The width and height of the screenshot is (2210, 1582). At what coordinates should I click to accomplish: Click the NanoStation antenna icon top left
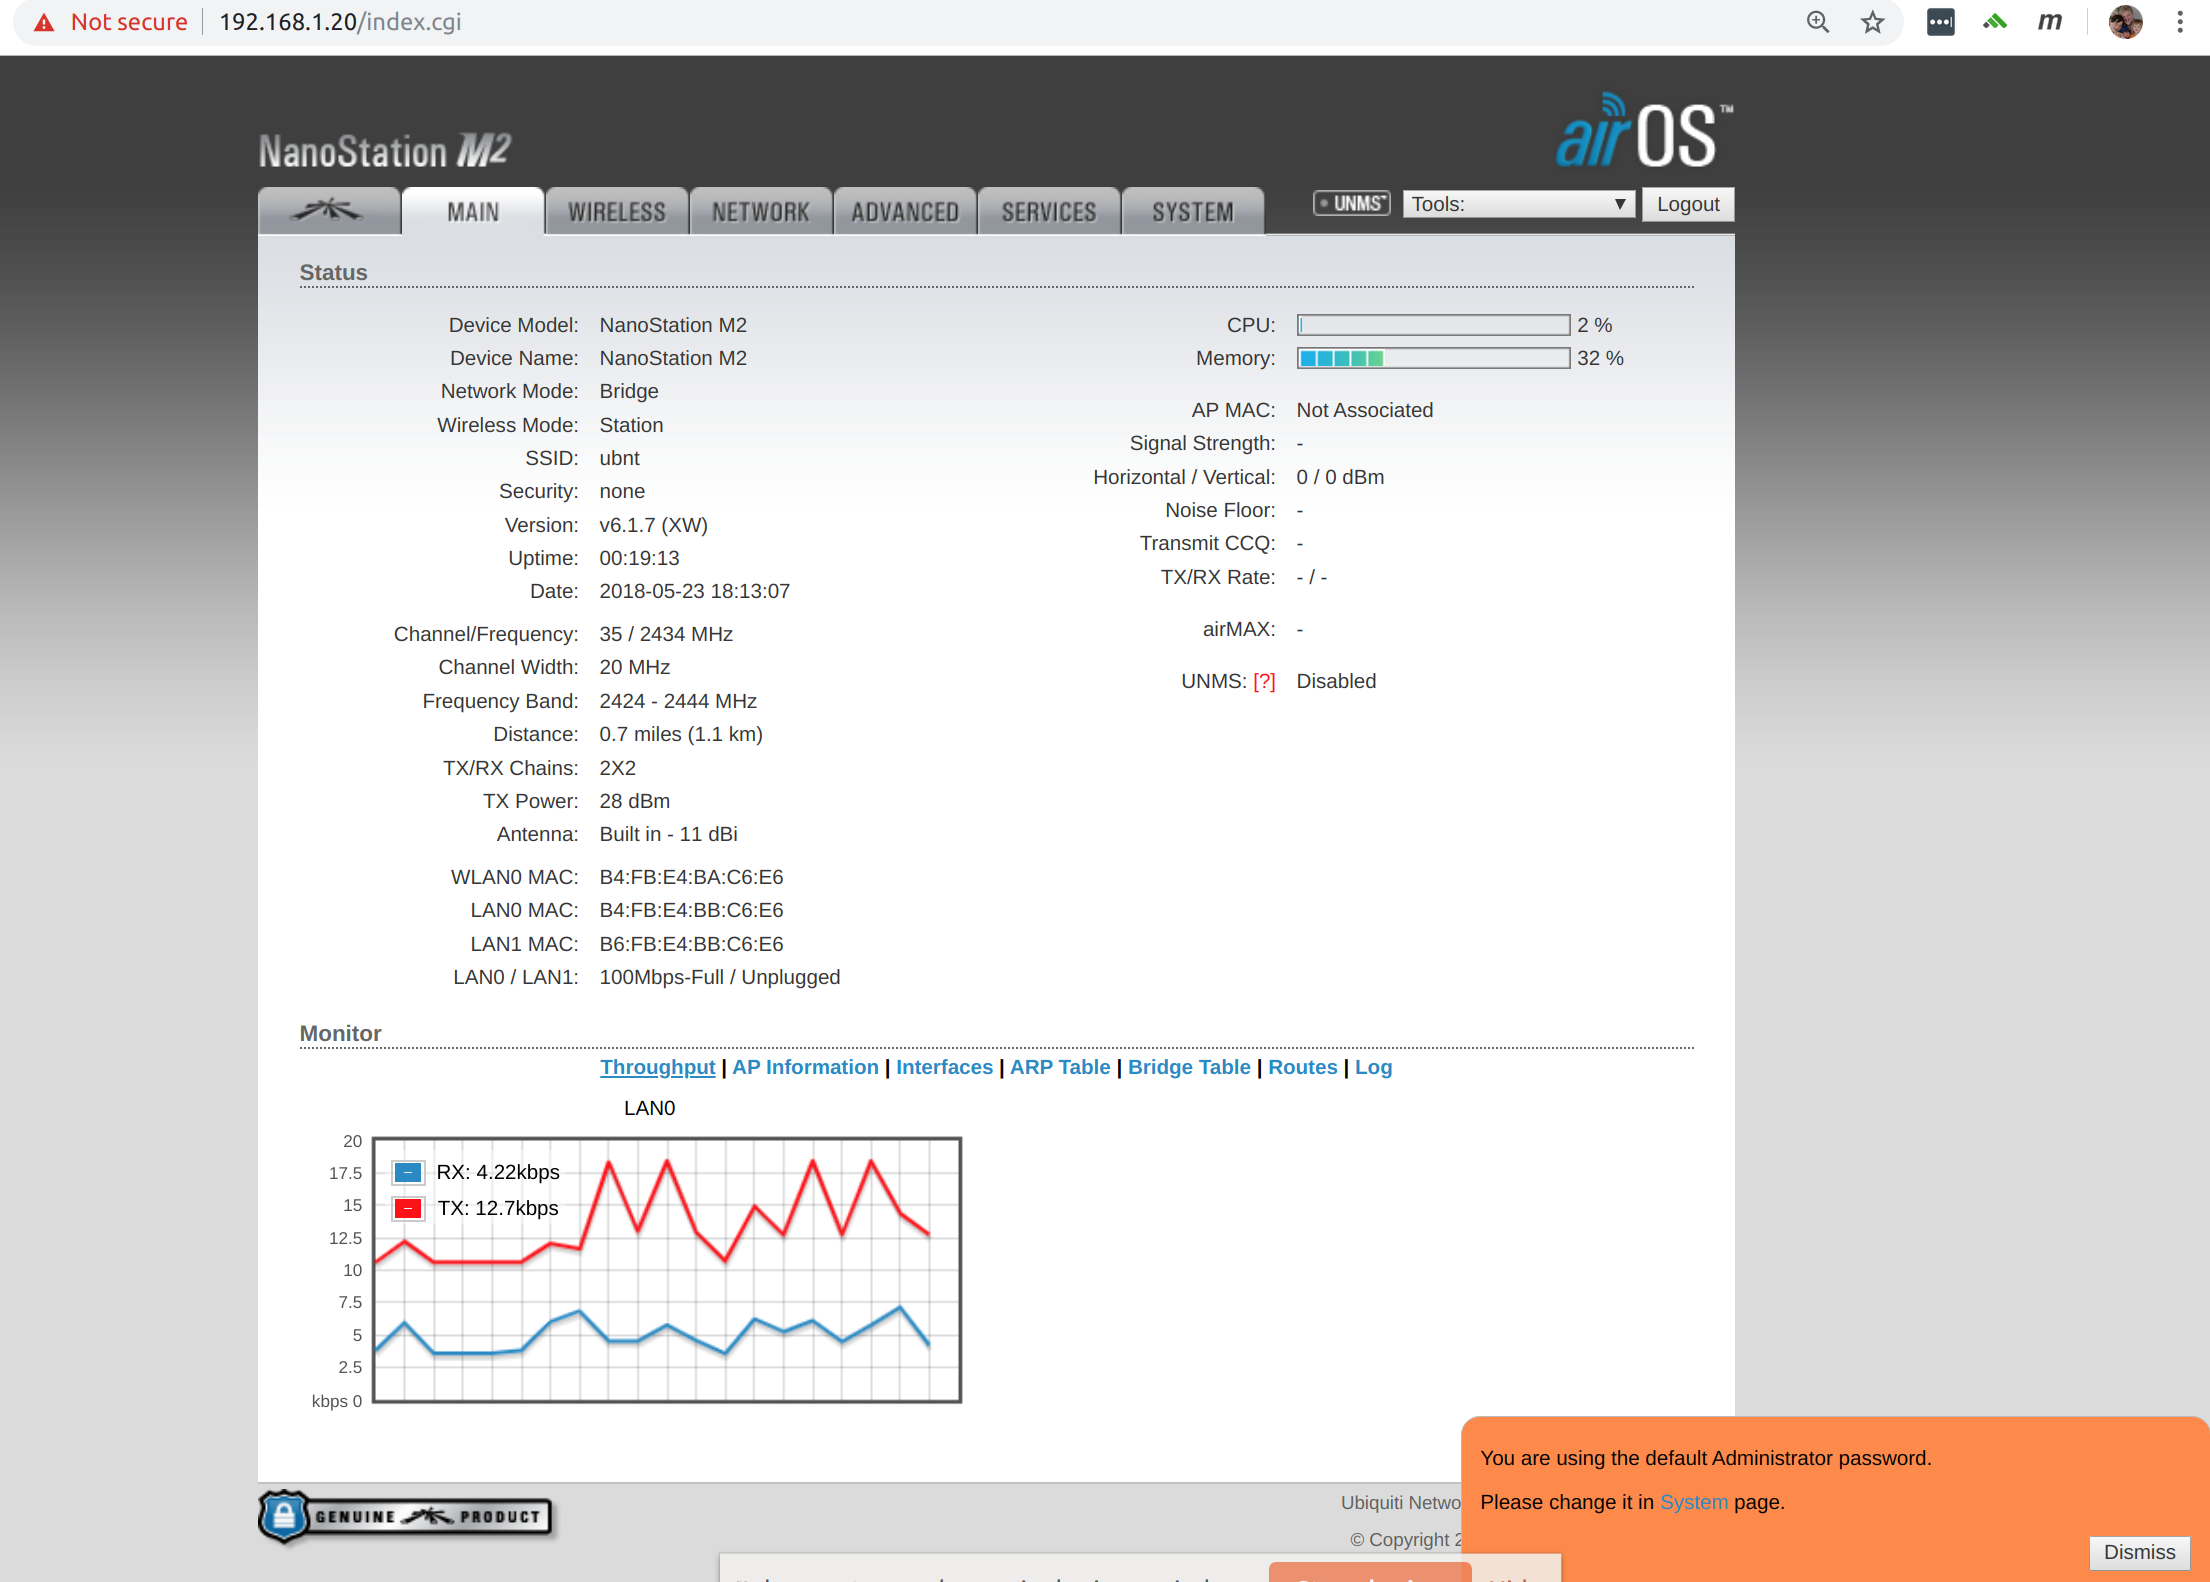click(329, 211)
